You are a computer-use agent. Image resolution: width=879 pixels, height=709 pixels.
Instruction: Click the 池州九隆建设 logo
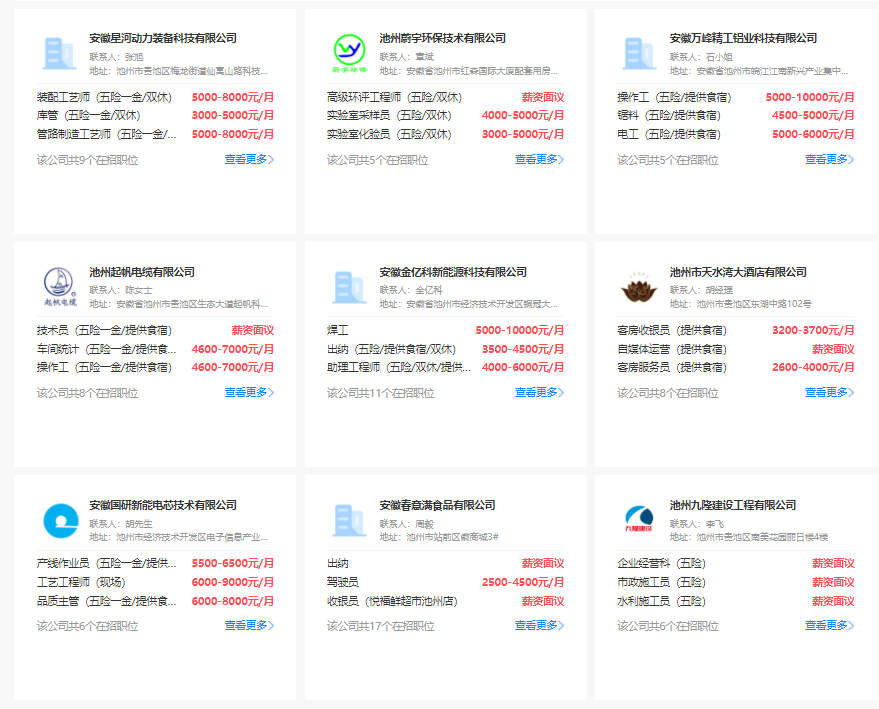click(x=639, y=519)
